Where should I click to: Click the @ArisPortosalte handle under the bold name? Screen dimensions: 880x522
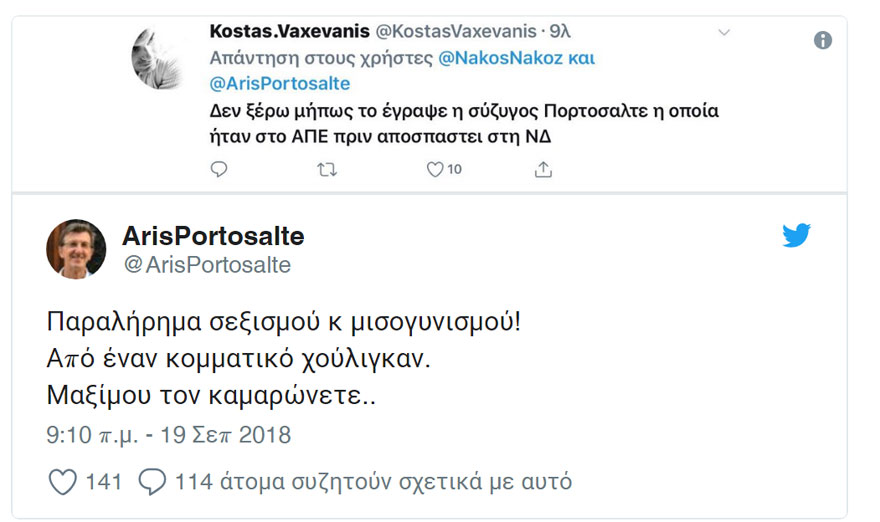(x=206, y=265)
